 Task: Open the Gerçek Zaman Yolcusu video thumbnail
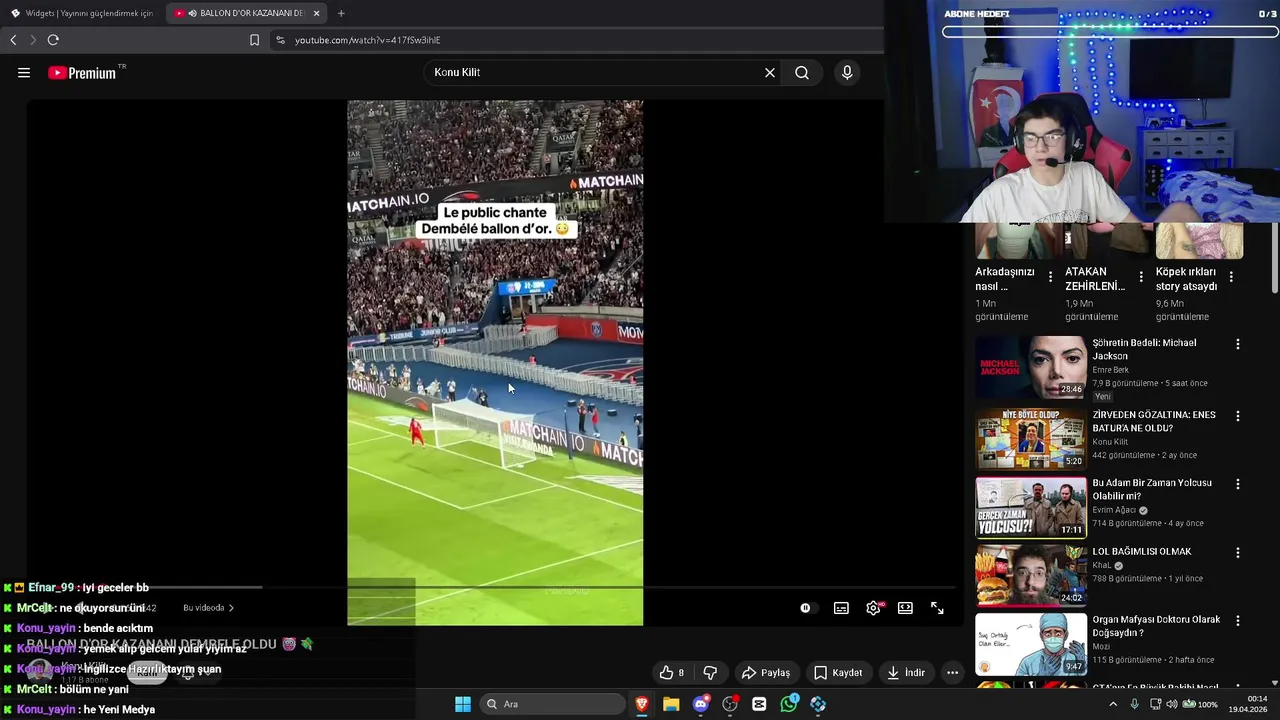(x=1030, y=507)
